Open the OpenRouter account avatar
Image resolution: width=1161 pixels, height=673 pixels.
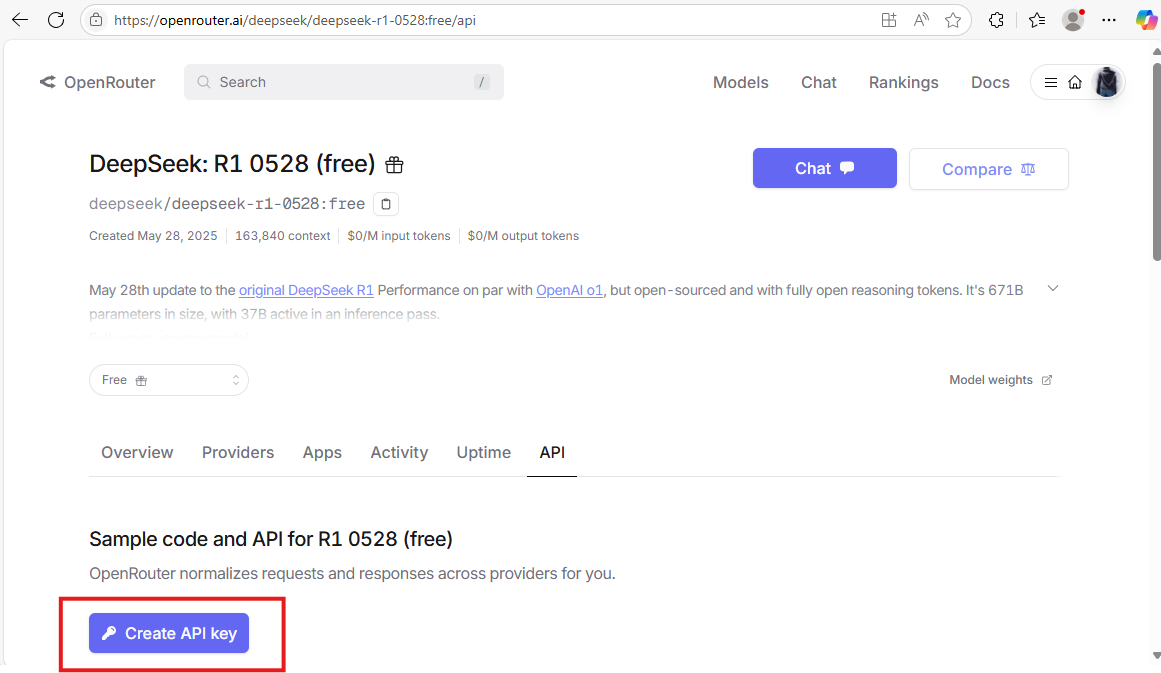click(1107, 82)
